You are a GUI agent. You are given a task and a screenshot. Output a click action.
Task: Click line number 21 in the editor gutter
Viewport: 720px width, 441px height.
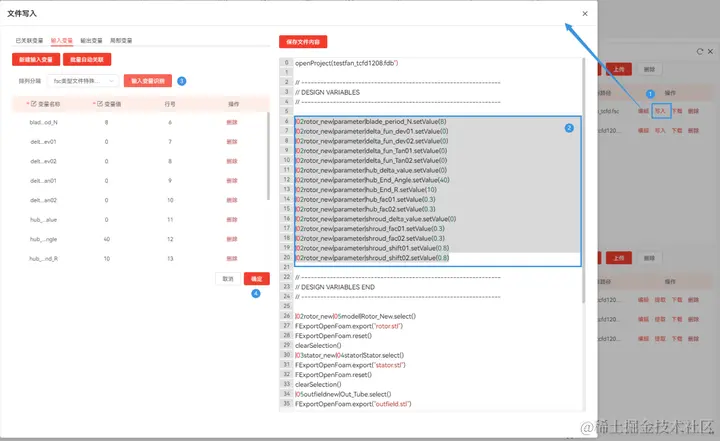(x=287, y=267)
